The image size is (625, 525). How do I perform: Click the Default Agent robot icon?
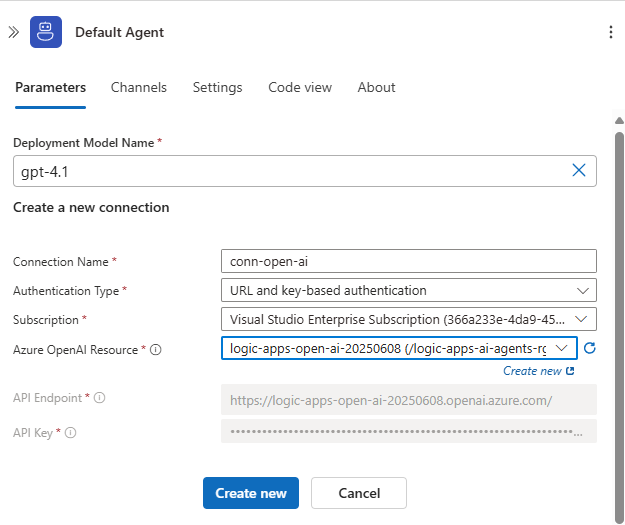click(x=46, y=32)
